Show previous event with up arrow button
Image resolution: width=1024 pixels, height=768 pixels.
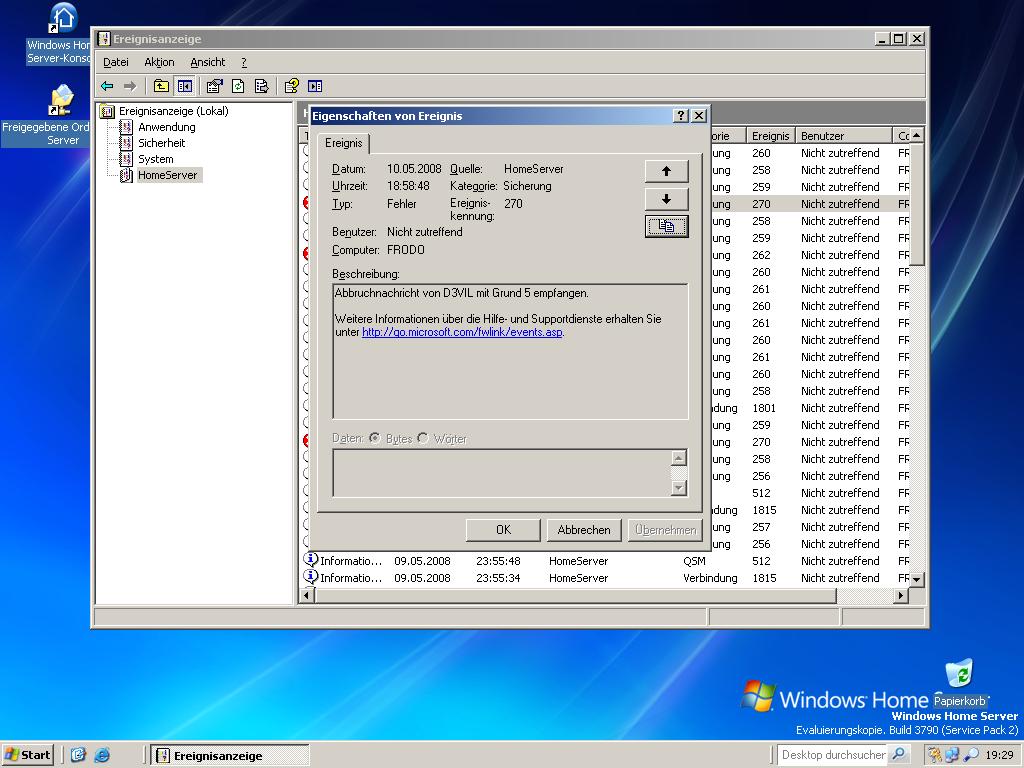666,171
